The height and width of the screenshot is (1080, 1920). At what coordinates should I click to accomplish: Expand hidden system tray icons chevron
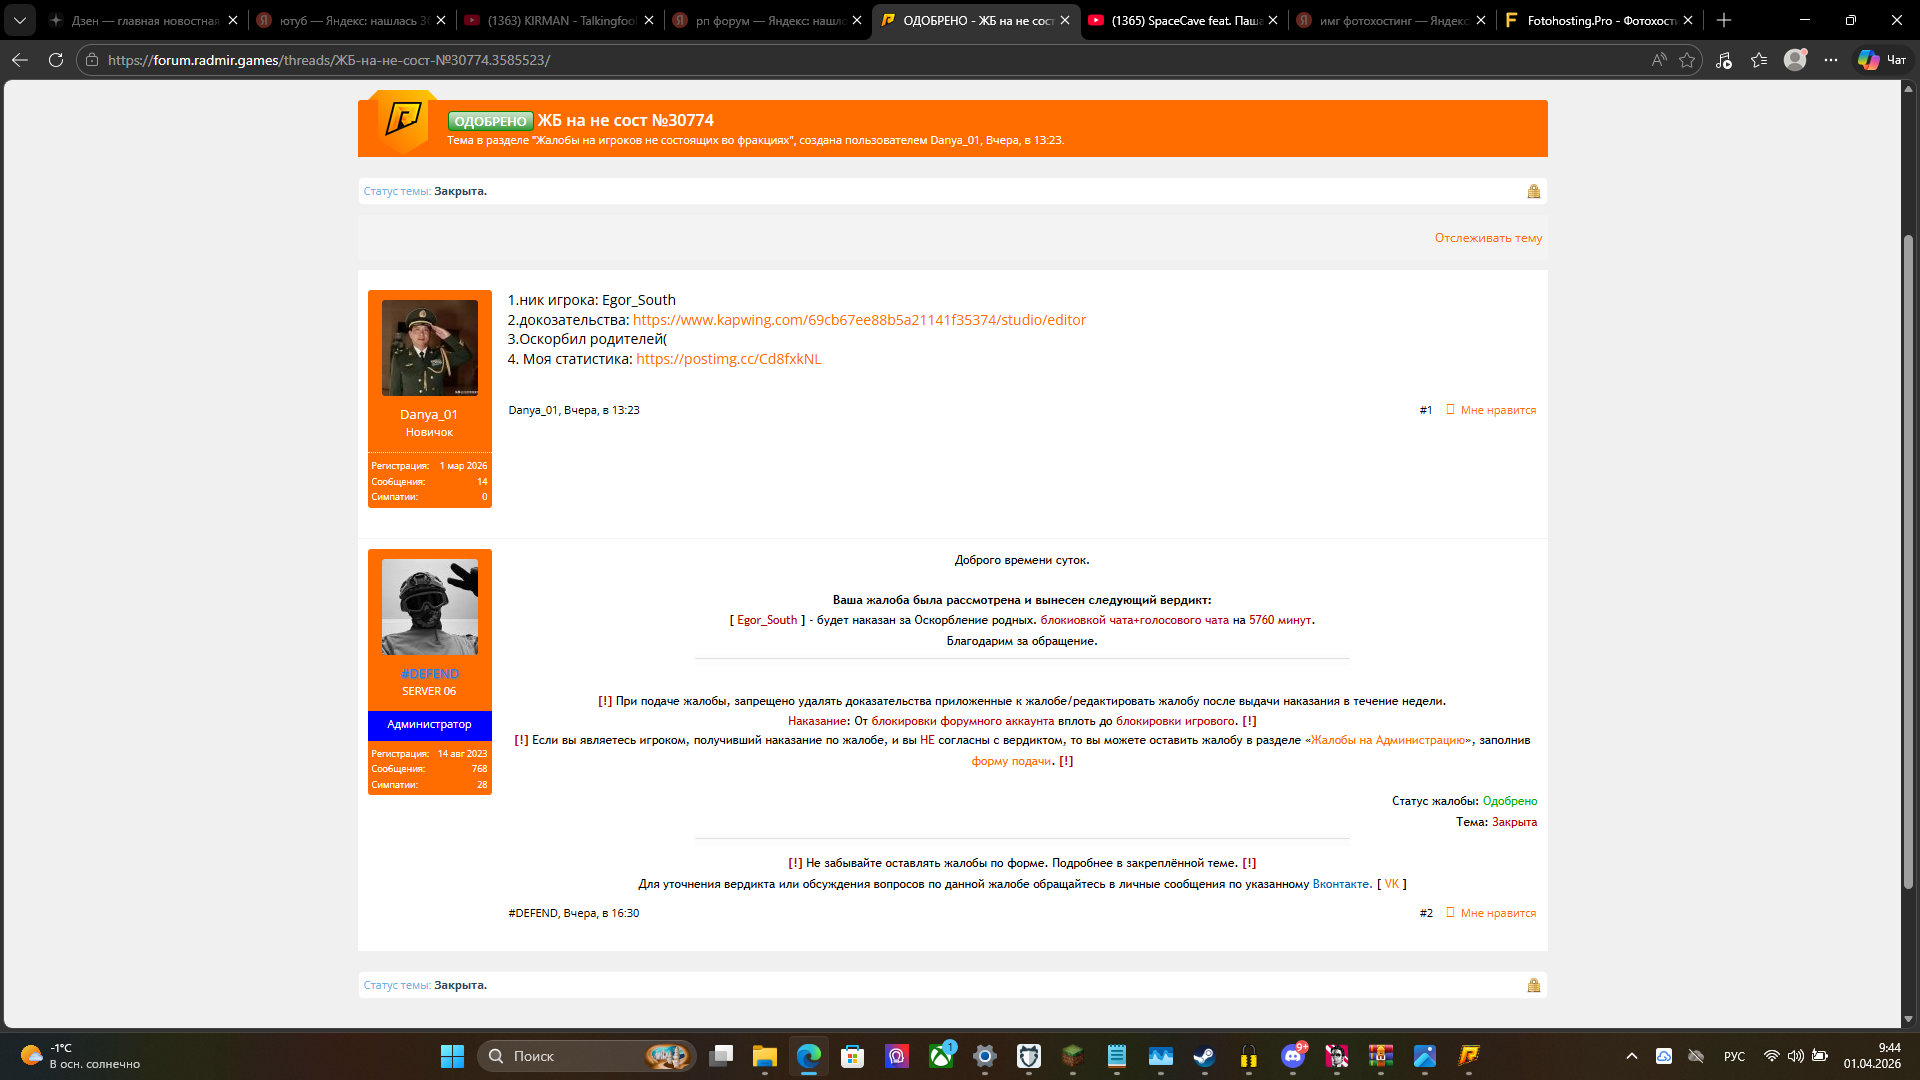(x=1632, y=1056)
